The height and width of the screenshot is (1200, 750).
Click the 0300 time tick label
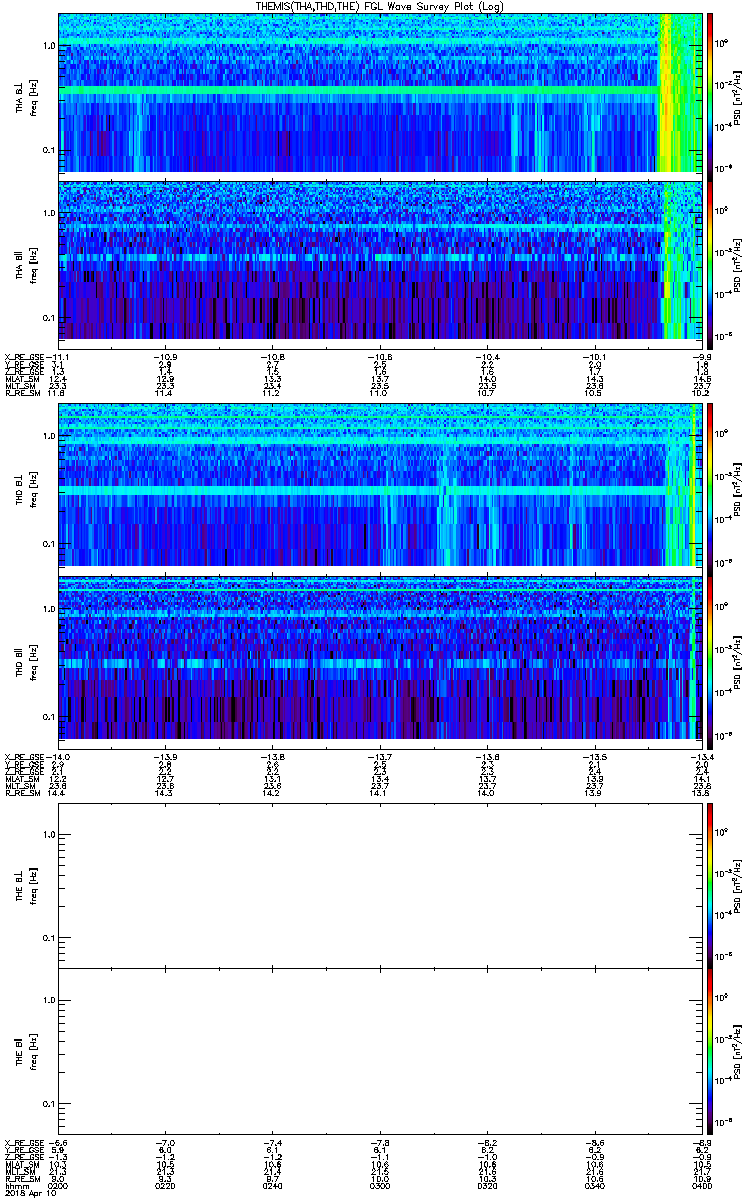pos(380,1185)
